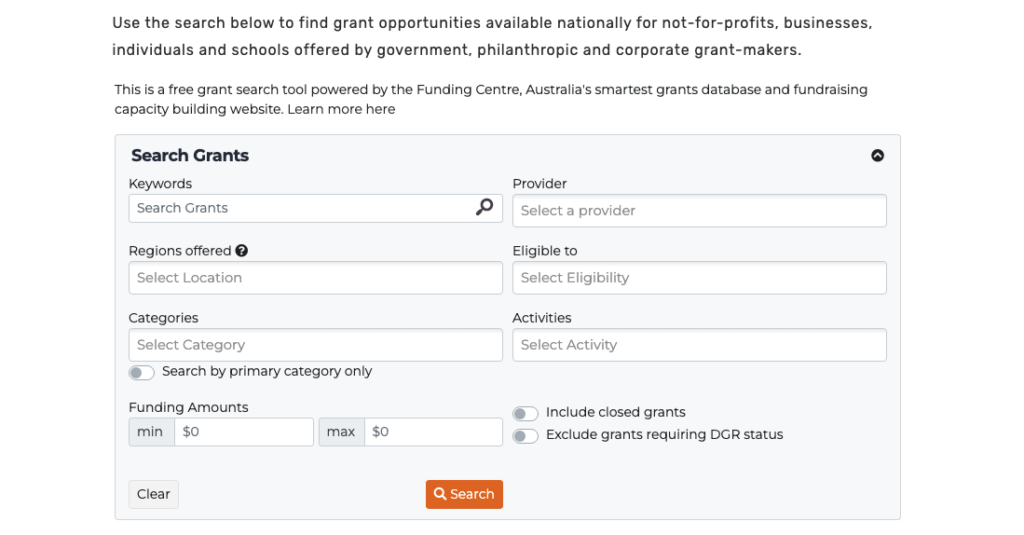Image resolution: width=1024 pixels, height=535 pixels.
Task: Collapse the Search Grants panel chevron
Action: [x=877, y=156]
